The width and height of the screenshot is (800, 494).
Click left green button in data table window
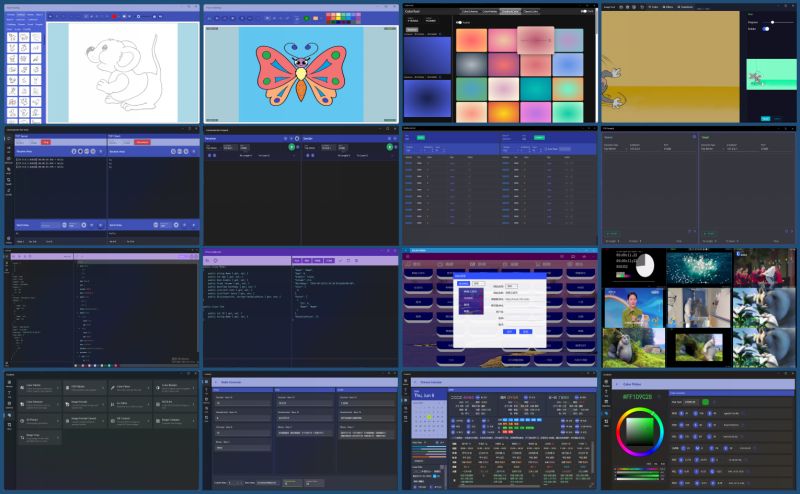(421, 138)
